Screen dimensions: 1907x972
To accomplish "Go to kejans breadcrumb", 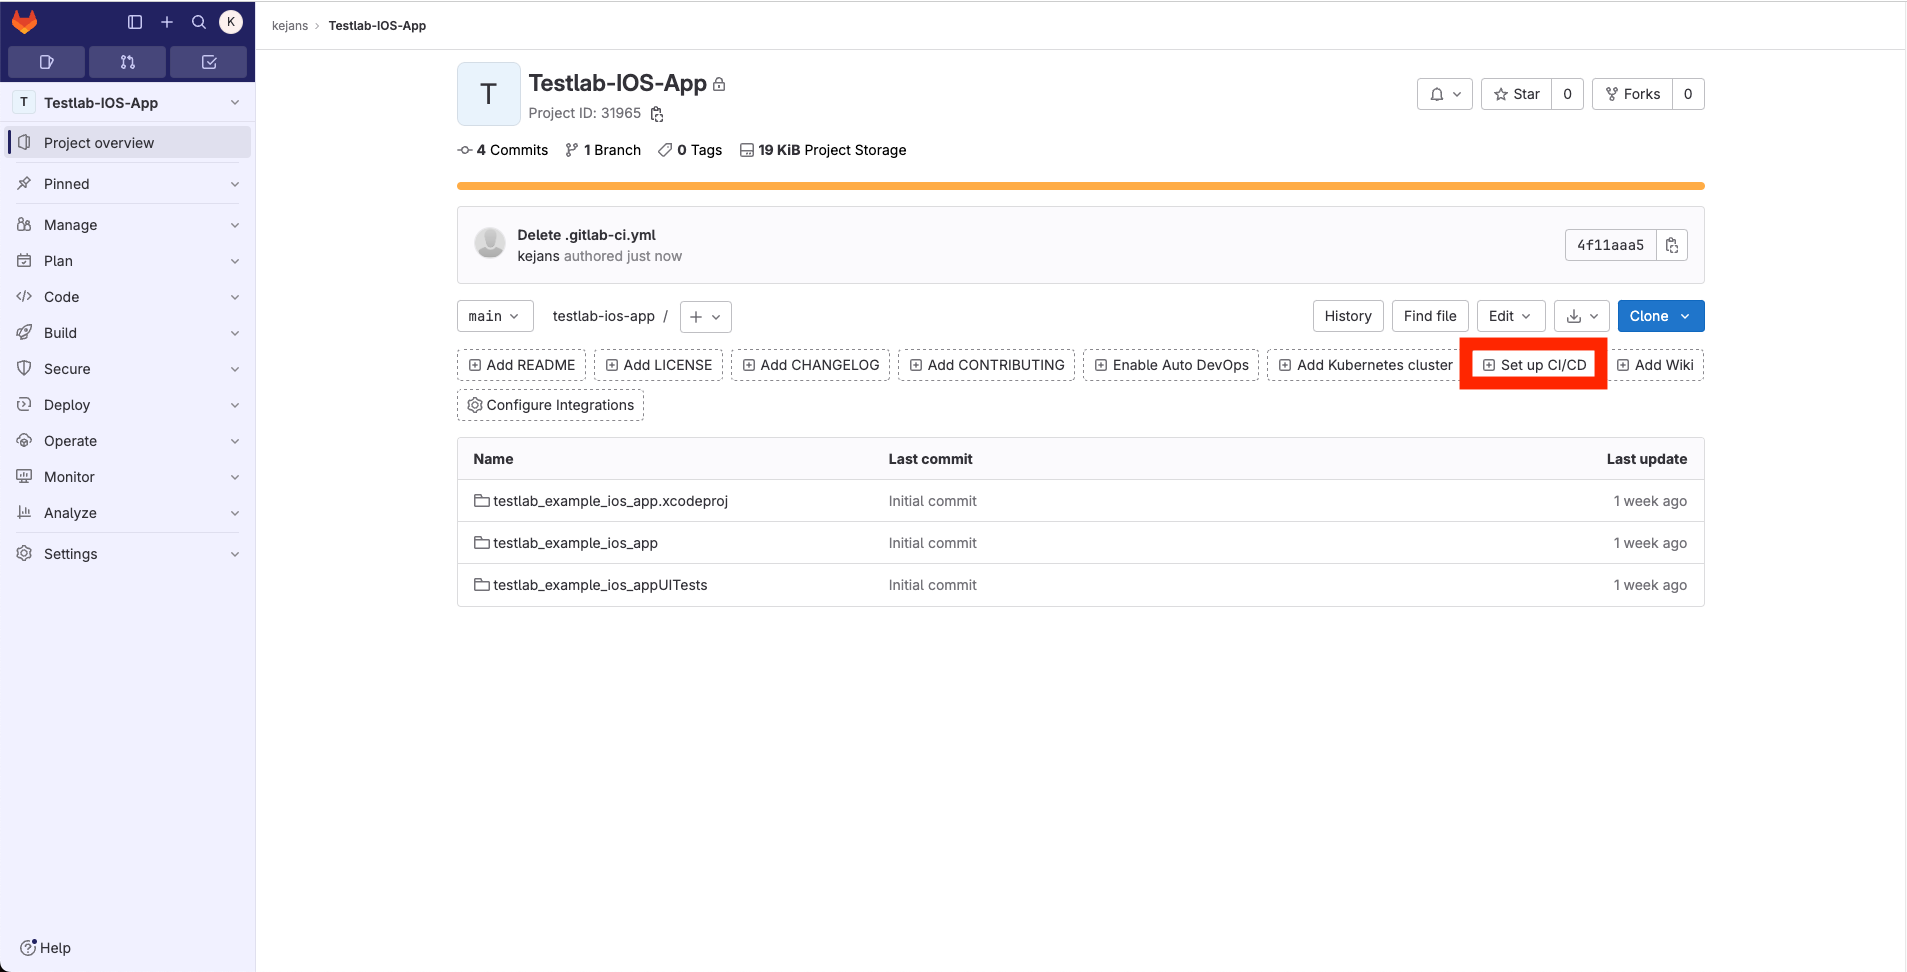I will coord(290,26).
